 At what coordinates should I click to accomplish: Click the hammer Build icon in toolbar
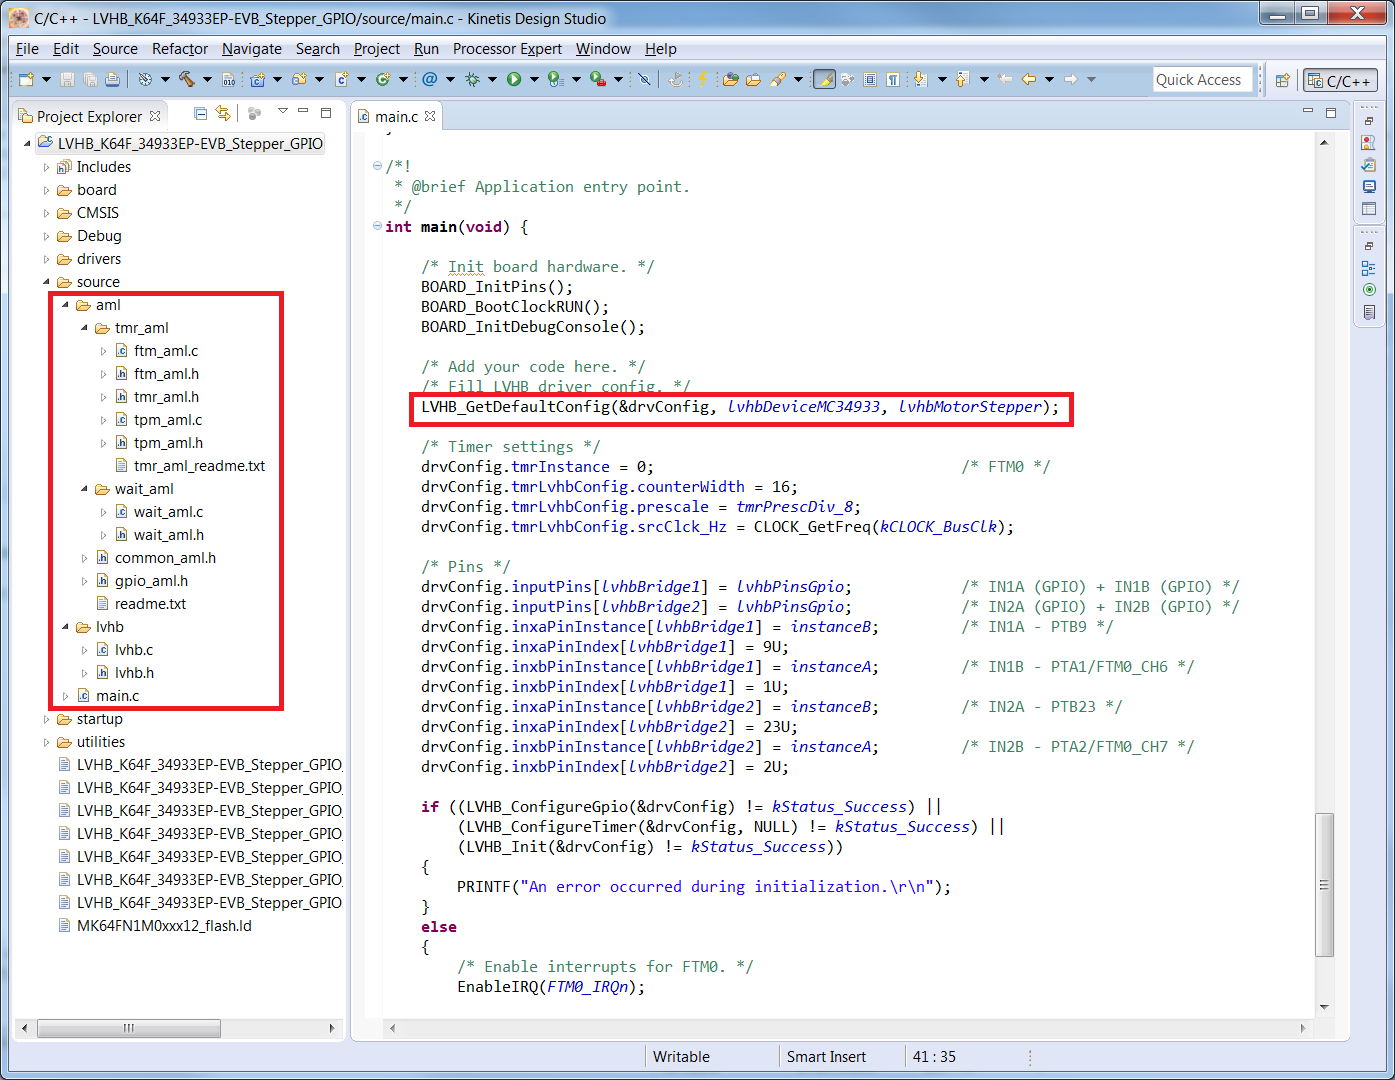tap(187, 79)
